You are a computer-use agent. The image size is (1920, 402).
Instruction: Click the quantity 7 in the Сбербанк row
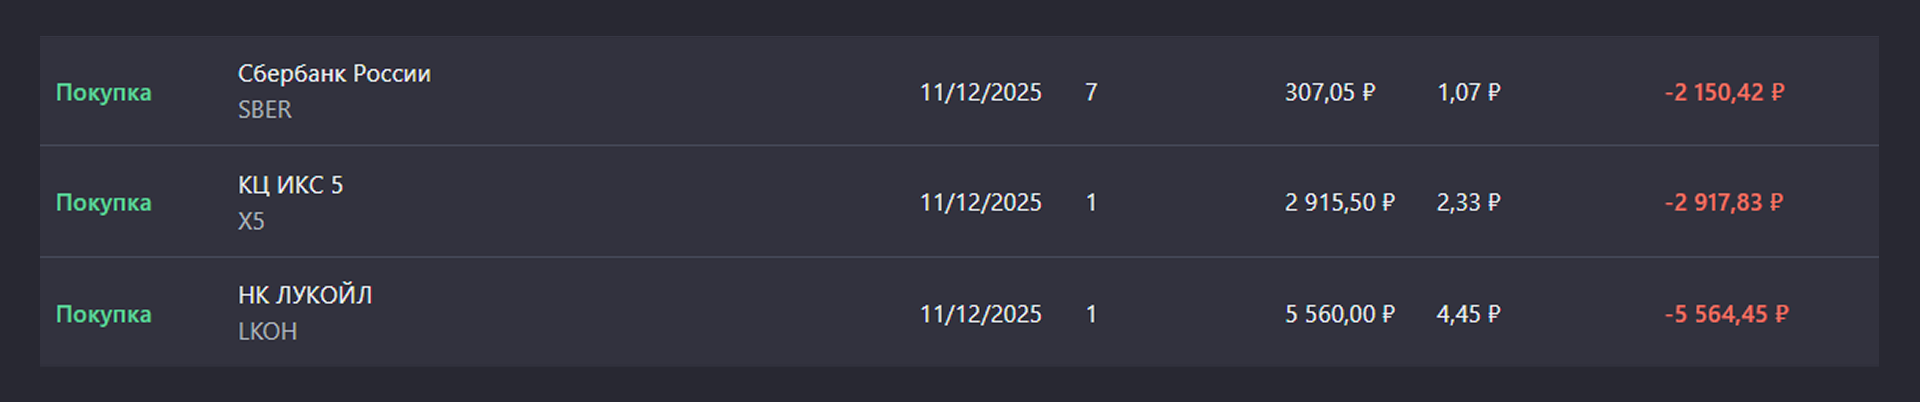pos(1091,92)
